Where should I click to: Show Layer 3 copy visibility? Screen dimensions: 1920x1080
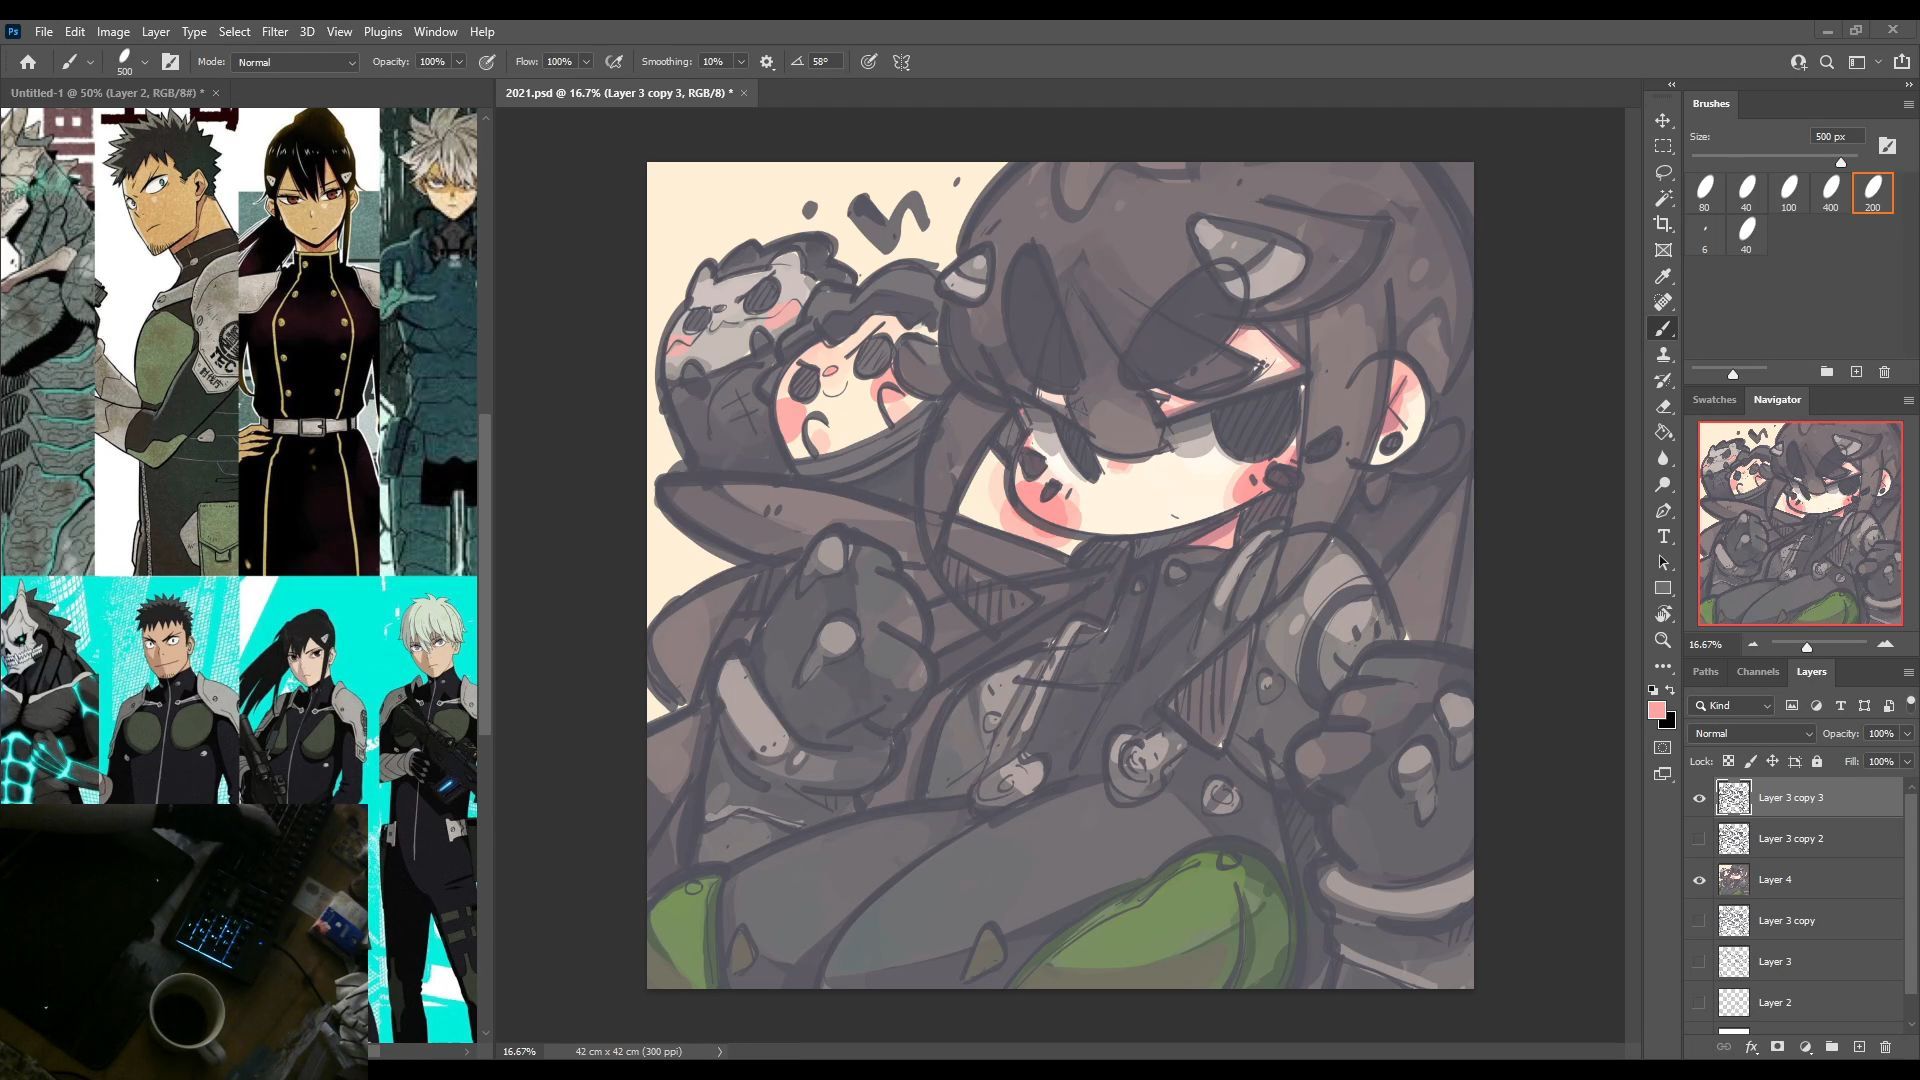click(1699, 921)
